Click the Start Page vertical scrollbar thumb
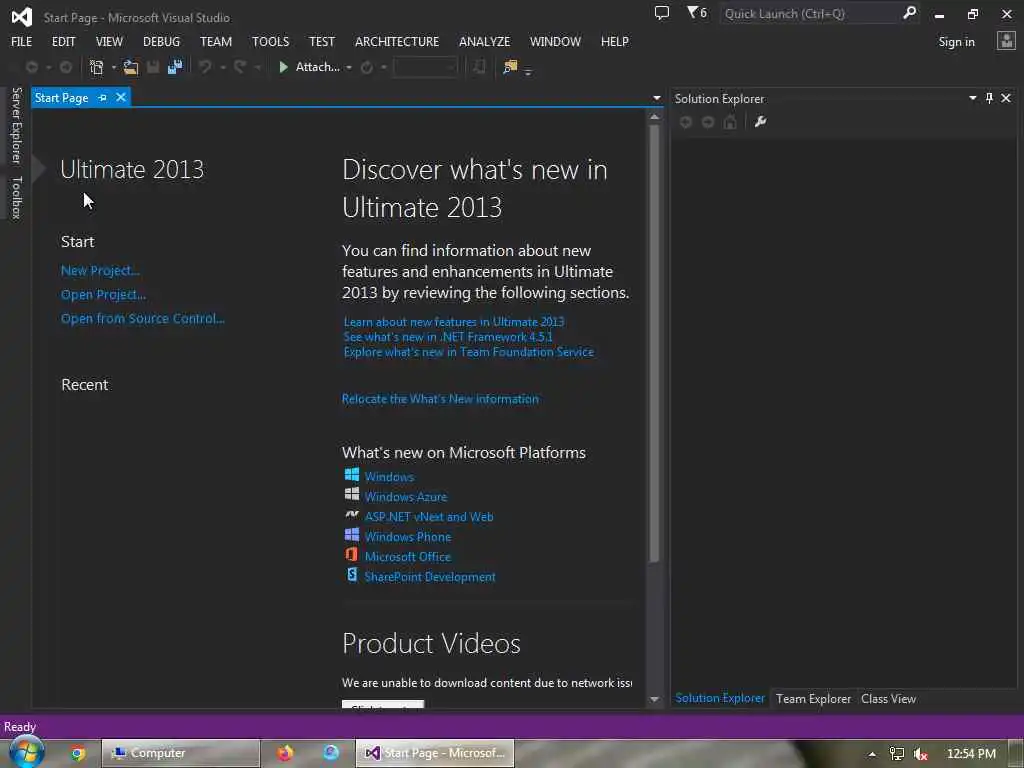Screen dimensions: 1024x768 (654, 344)
